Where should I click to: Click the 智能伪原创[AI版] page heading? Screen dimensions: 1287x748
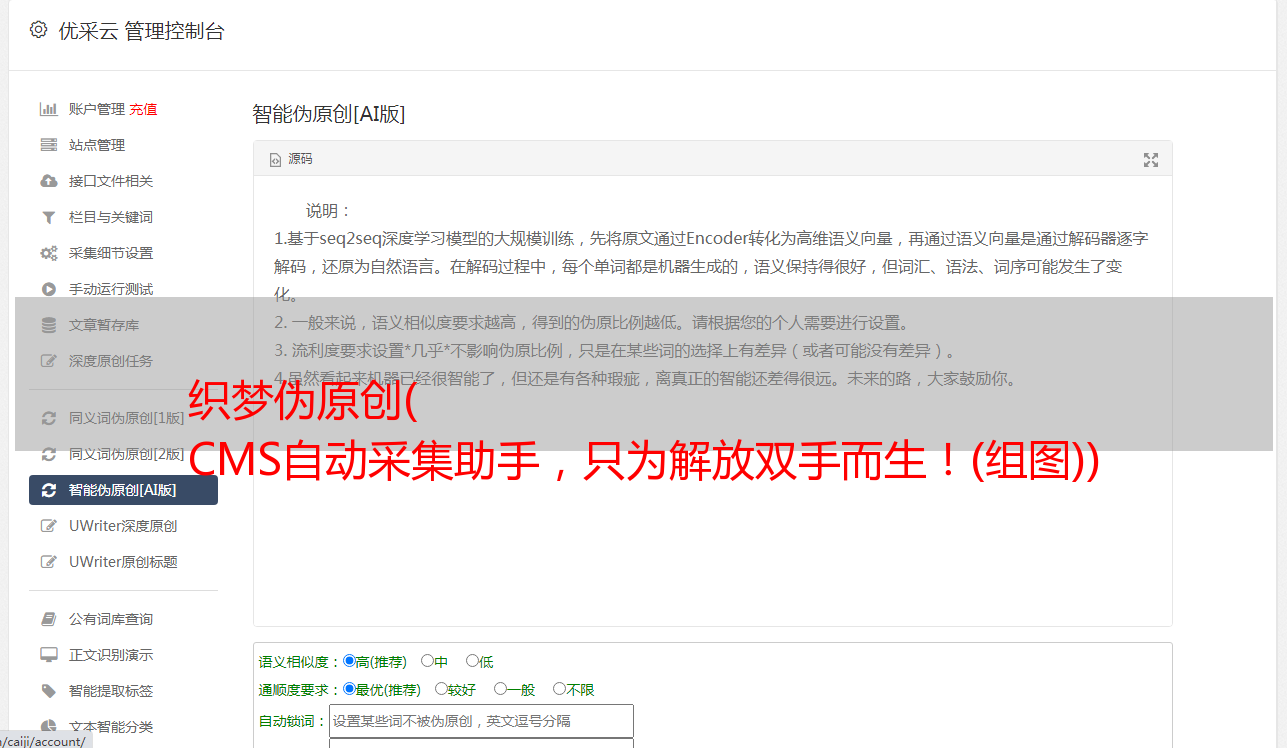point(329,114)
